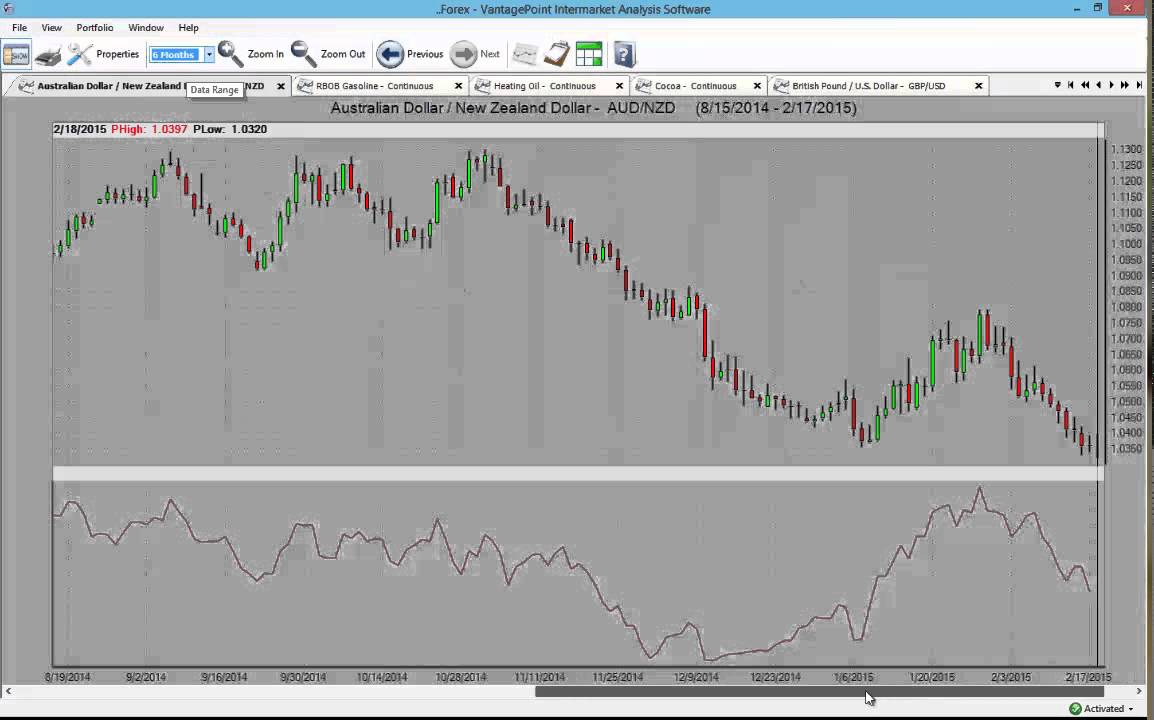Open the Activated status dropdown
1154x720 pixels.
pyautogui.click(x=1131, y=709)
